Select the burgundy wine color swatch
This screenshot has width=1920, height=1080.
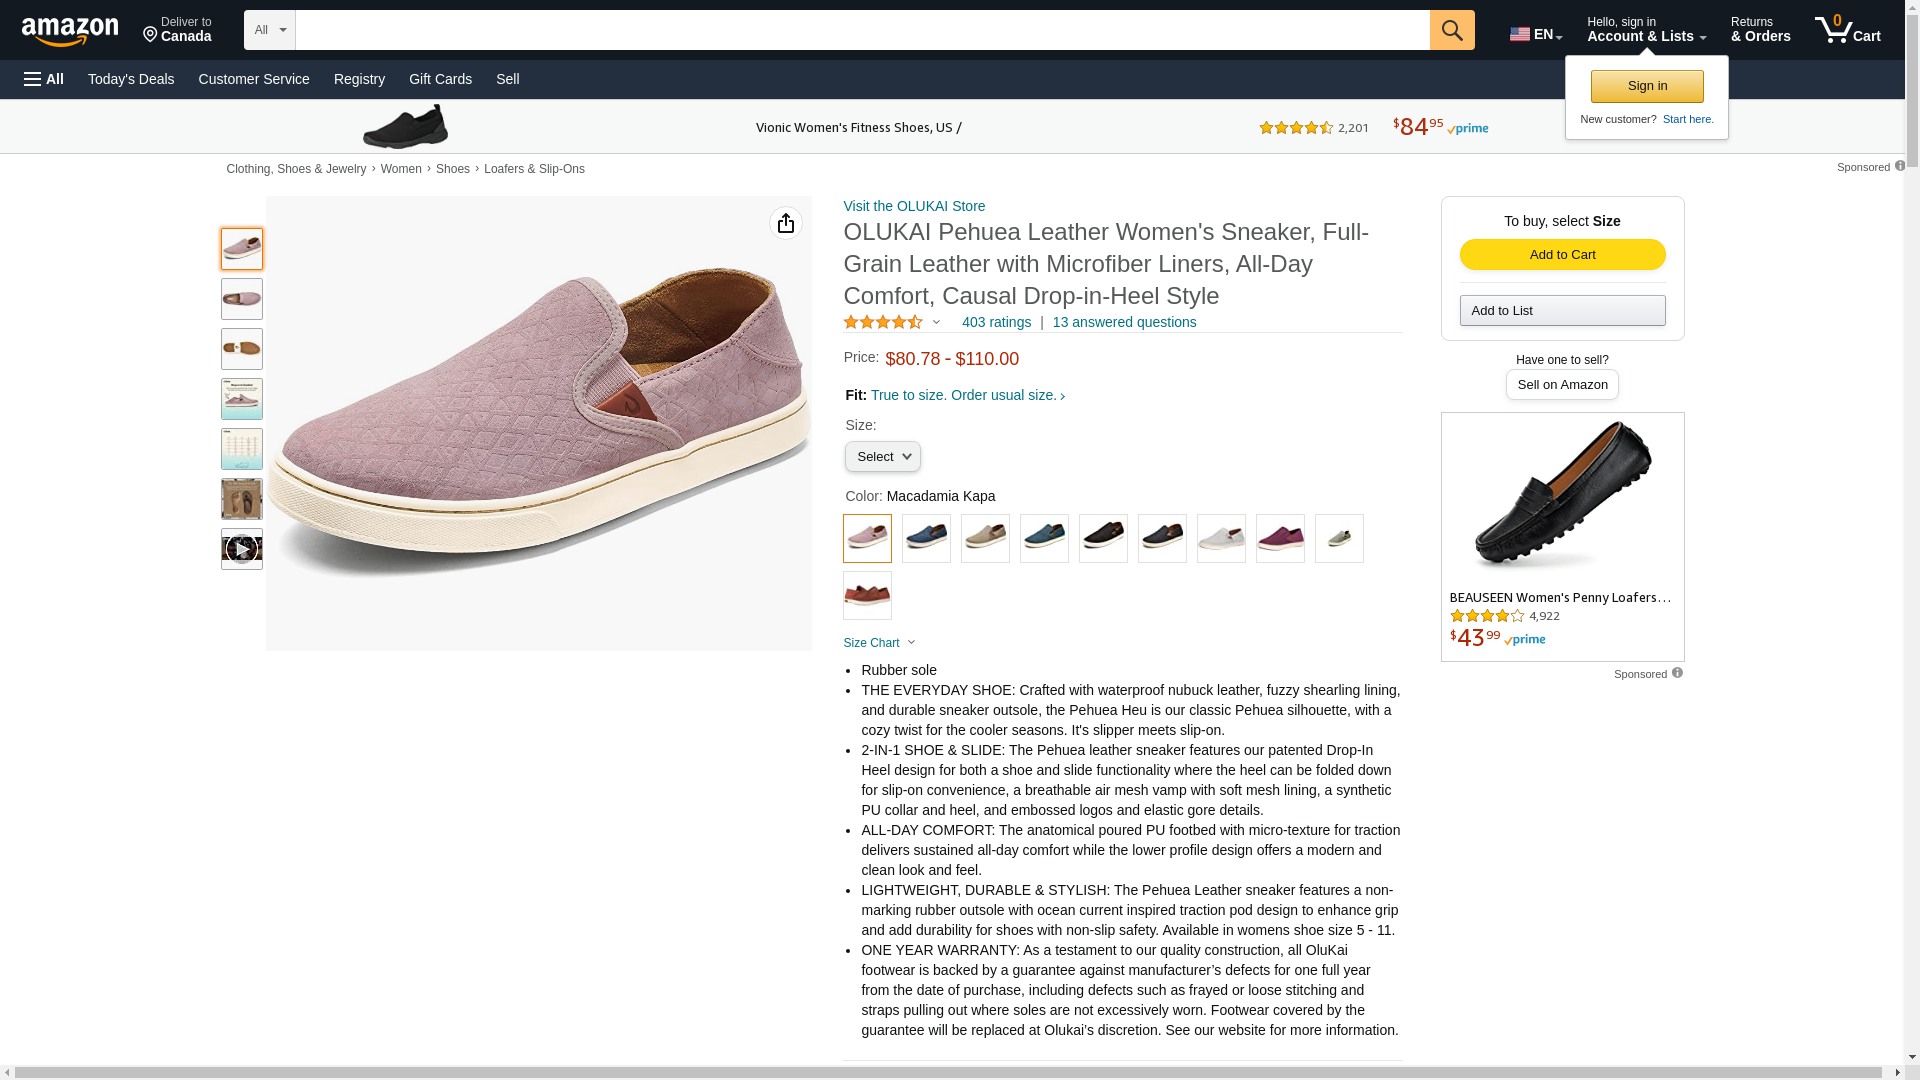click(x=1280, y=539)
